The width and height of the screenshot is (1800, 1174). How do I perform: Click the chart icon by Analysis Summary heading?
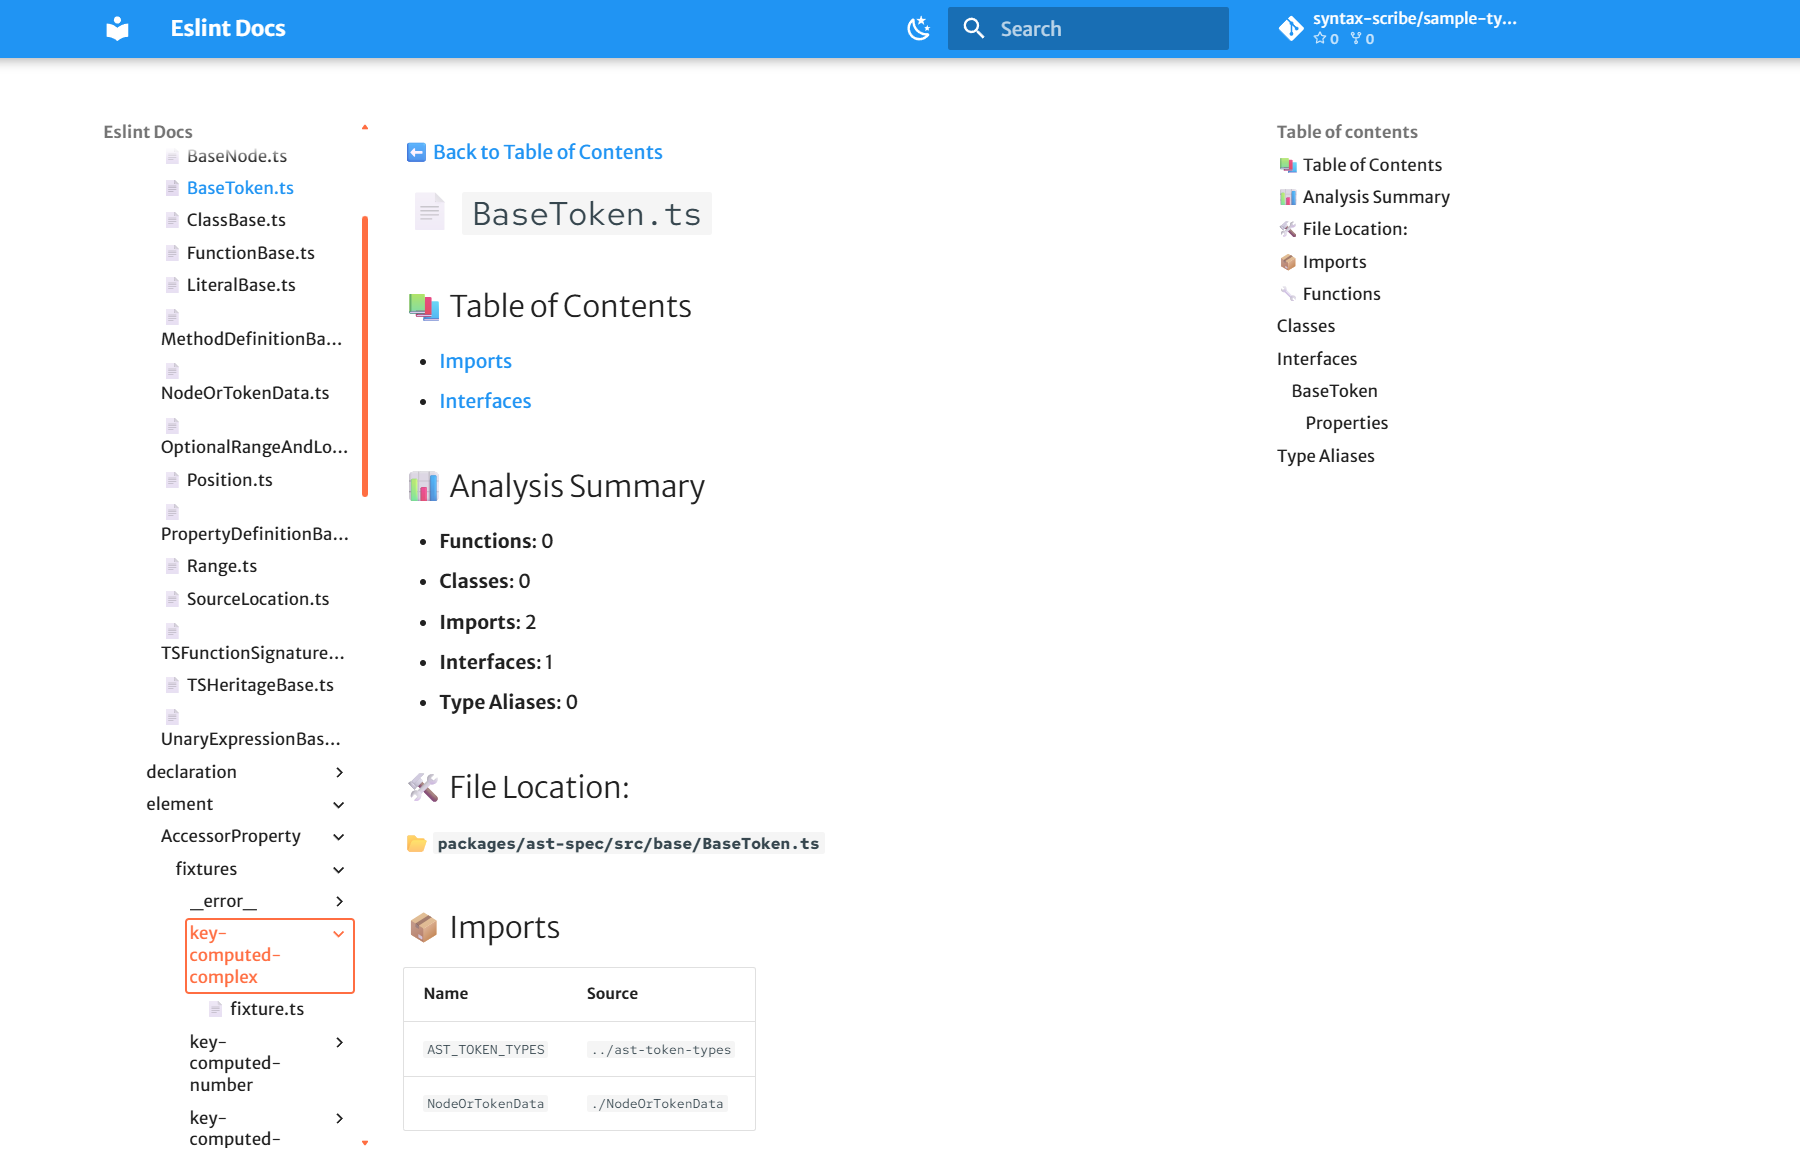(x=424, y=487)
